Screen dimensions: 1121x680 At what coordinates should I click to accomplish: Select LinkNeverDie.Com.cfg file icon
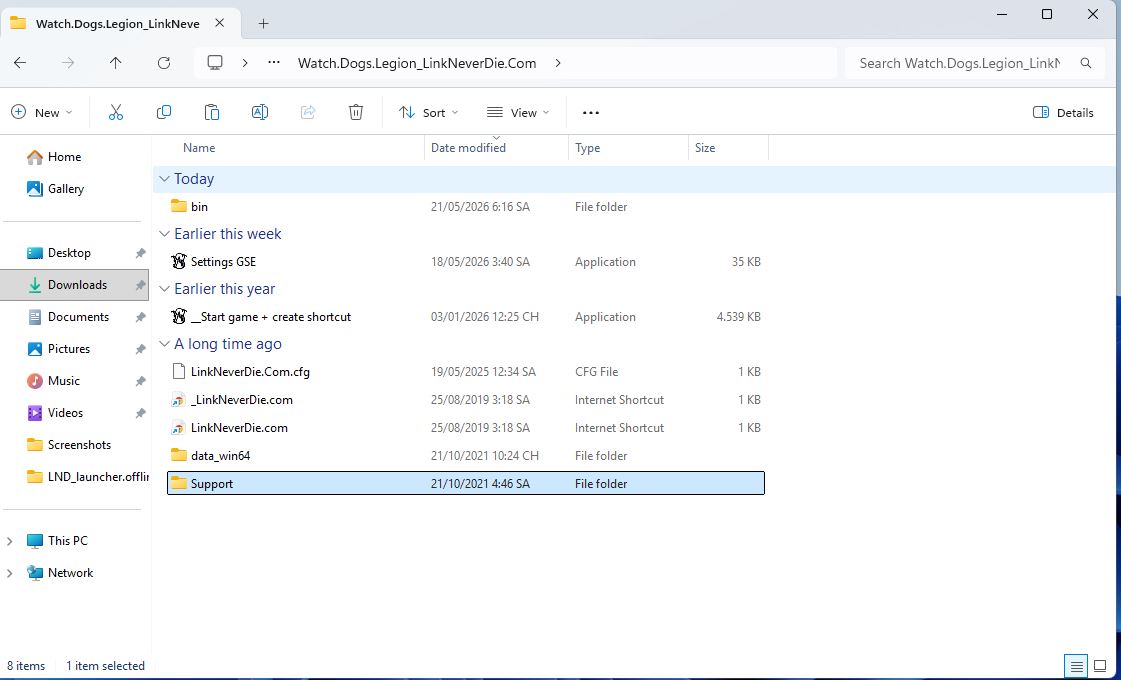click(x=179, y=372)
